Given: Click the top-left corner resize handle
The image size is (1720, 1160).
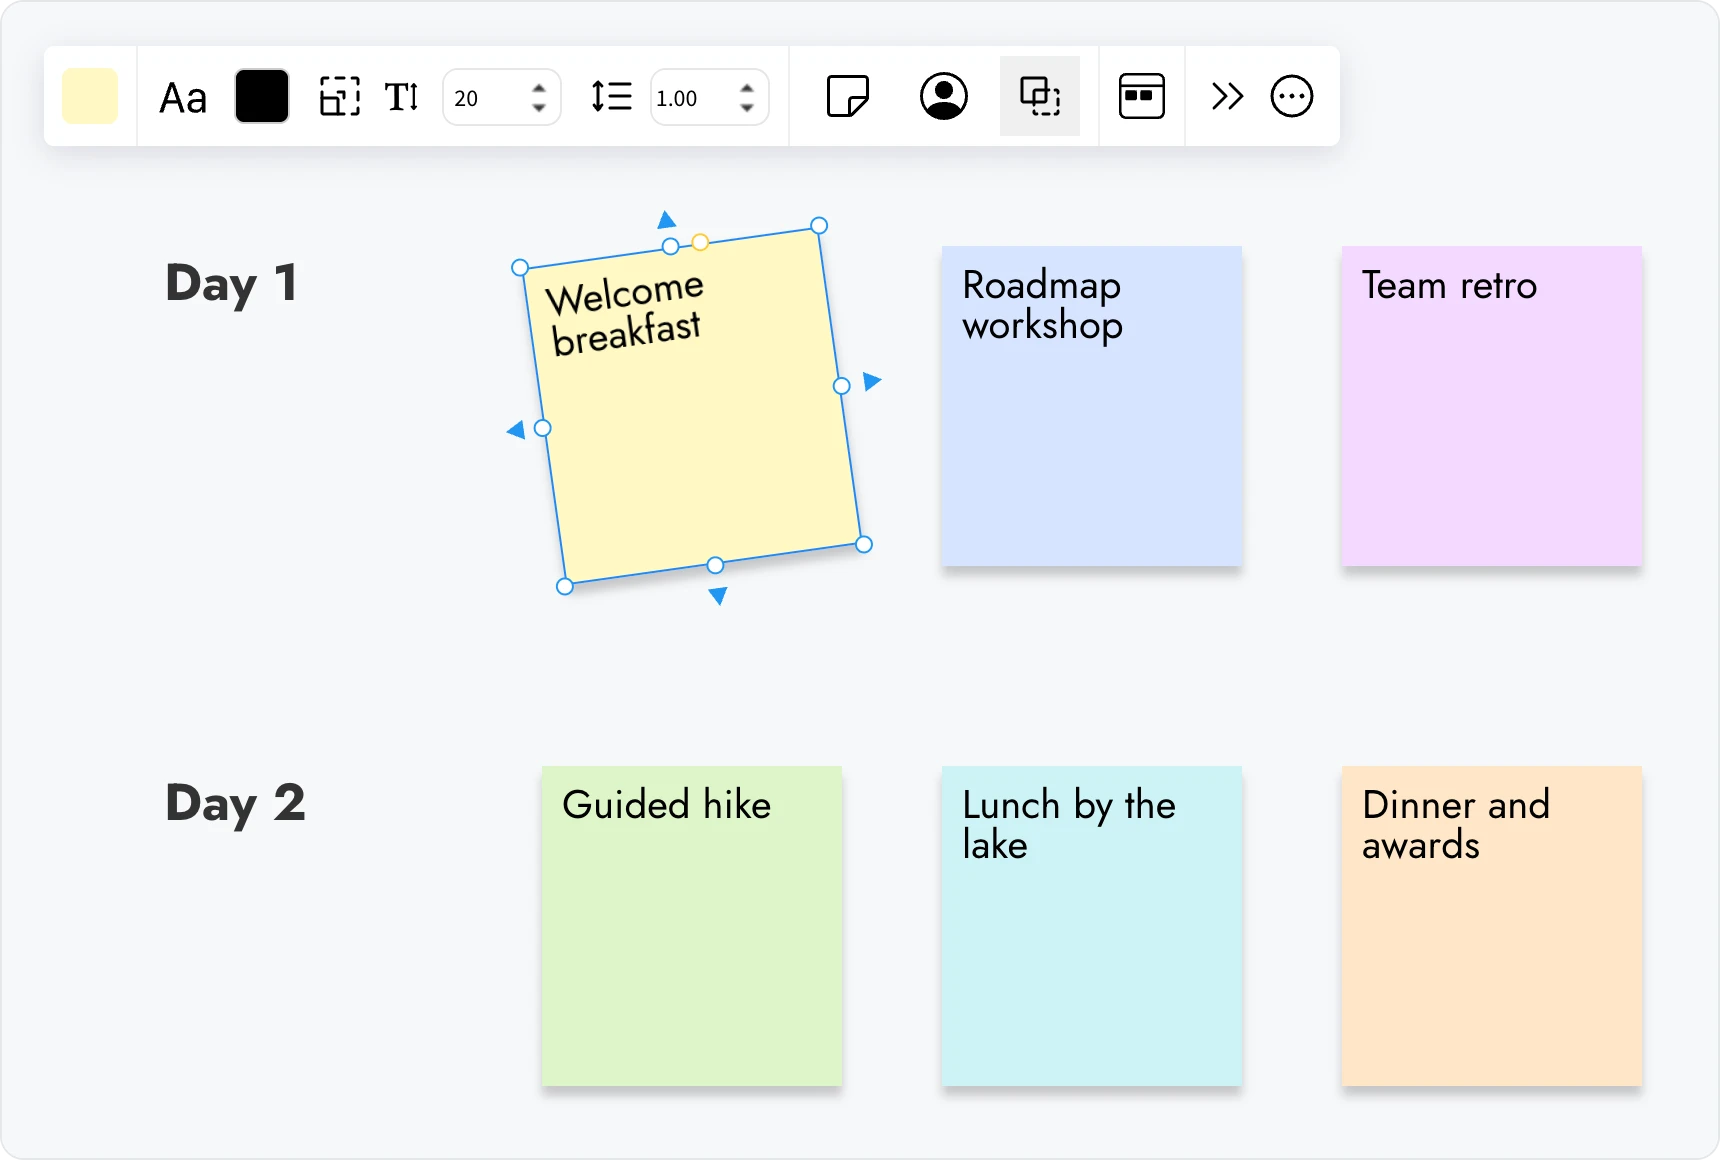Looking at the screenshot, I should (x=520, y=267).
